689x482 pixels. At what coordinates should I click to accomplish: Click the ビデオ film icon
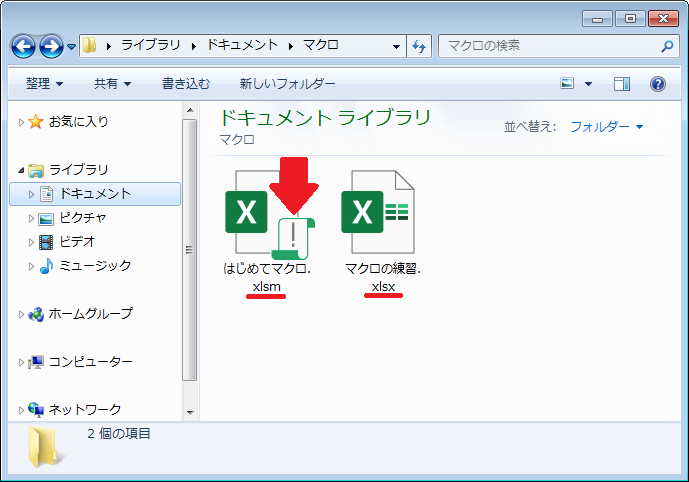tap(46, 242)
